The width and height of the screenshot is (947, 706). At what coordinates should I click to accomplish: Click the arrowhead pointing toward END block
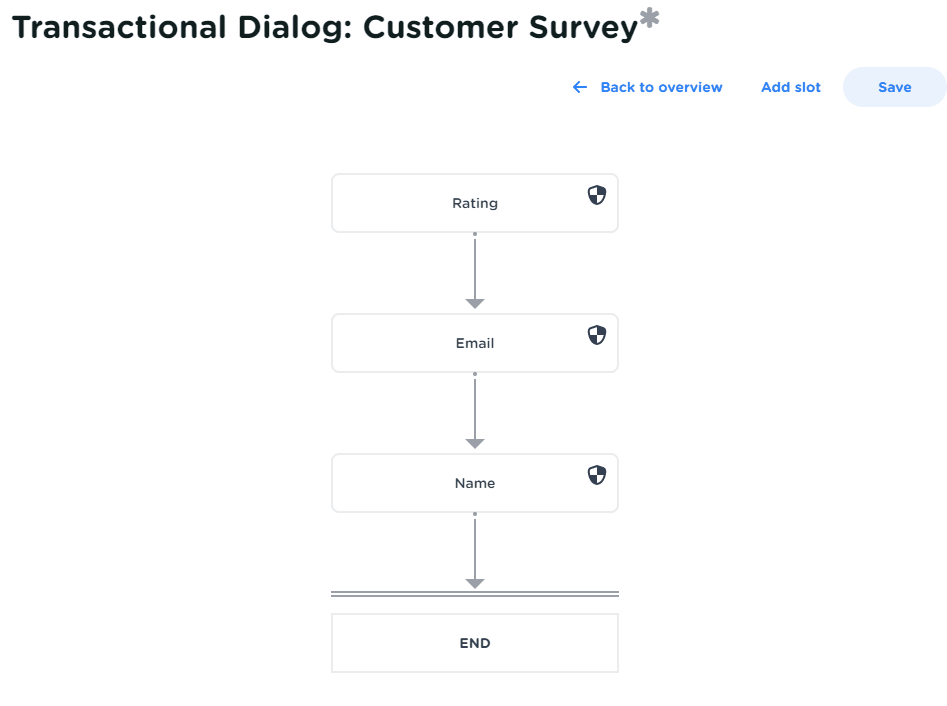[x=475, y=583]
